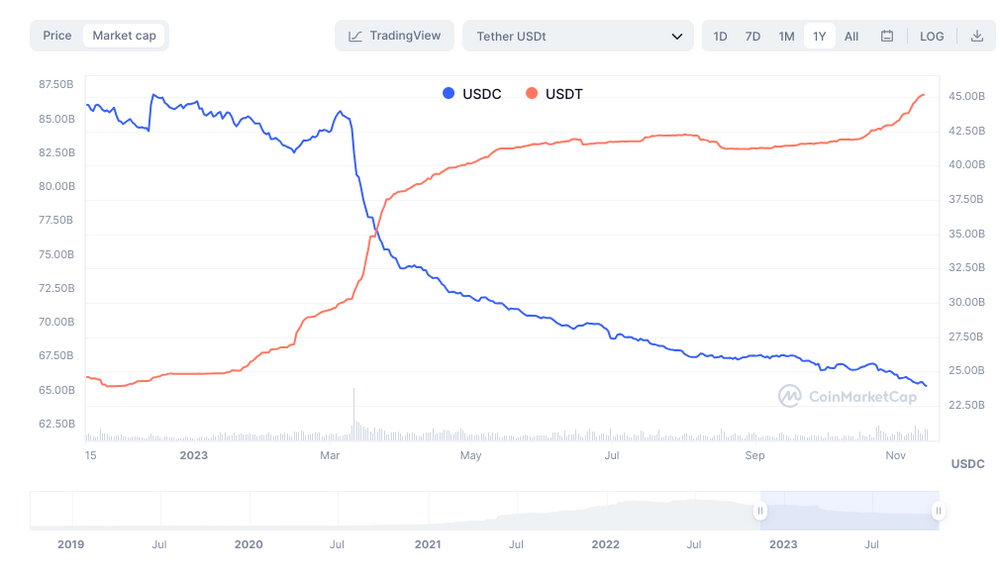
Task: Show the All time range
Action: coord(851,36)
